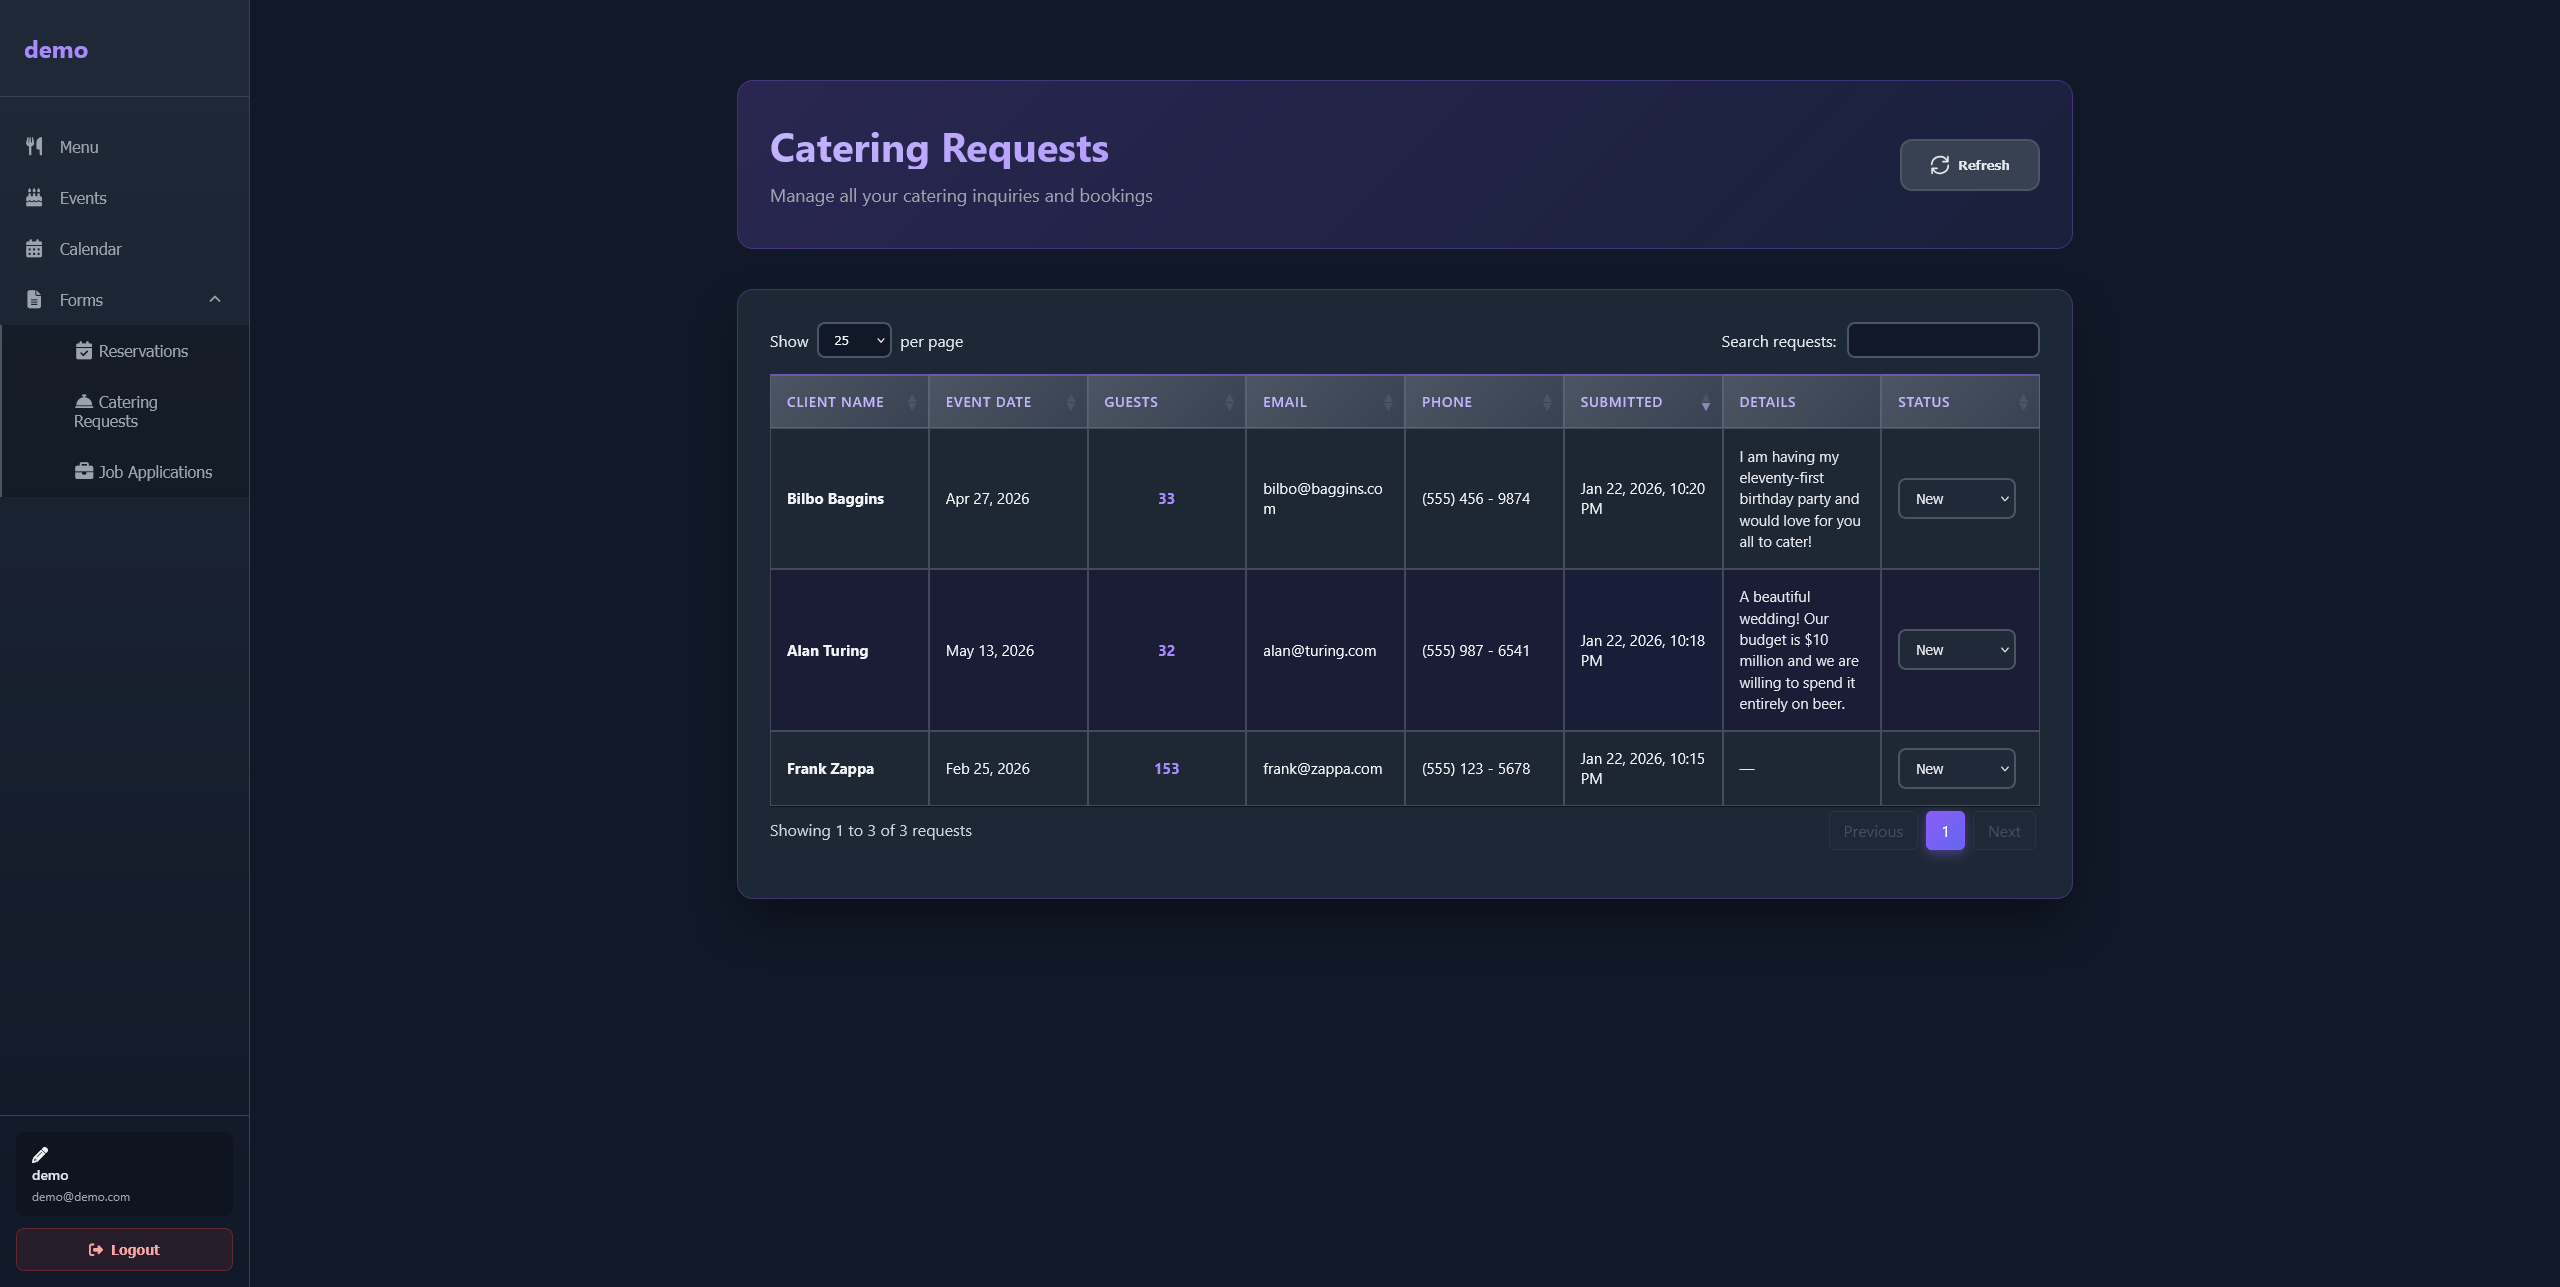
Task: Sort the Guests column
Action: [1130, 401]
